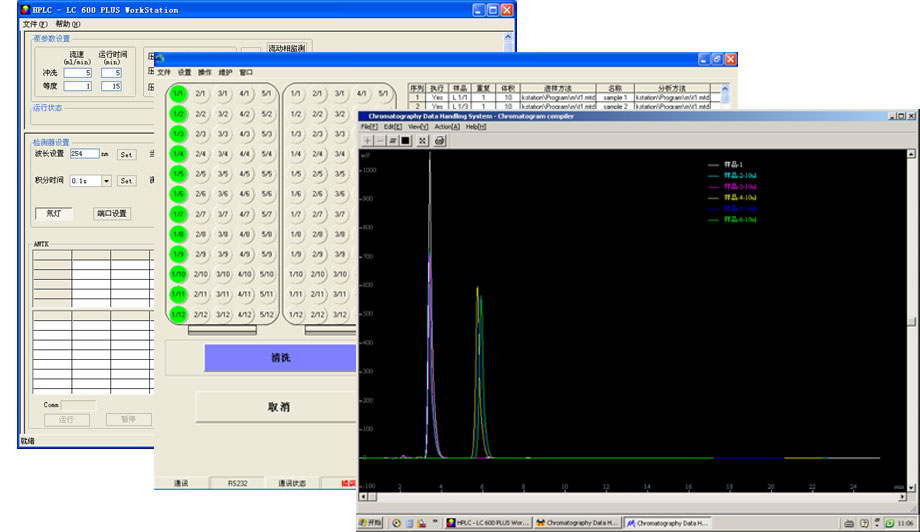Click the 等度 run time field showing 15
Screen dimensions: 920x532
111,86
